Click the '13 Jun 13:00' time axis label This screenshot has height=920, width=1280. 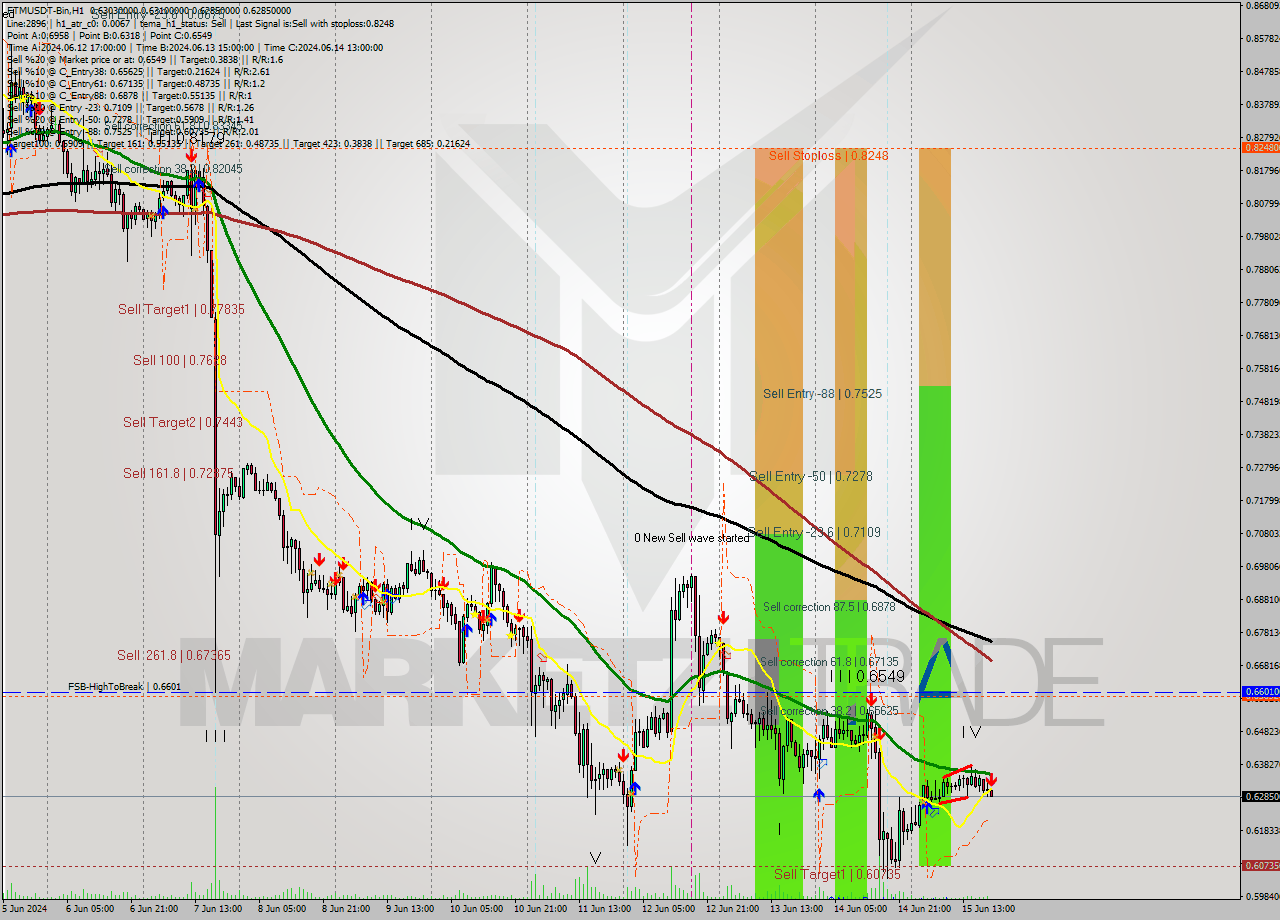pos(796,909)
